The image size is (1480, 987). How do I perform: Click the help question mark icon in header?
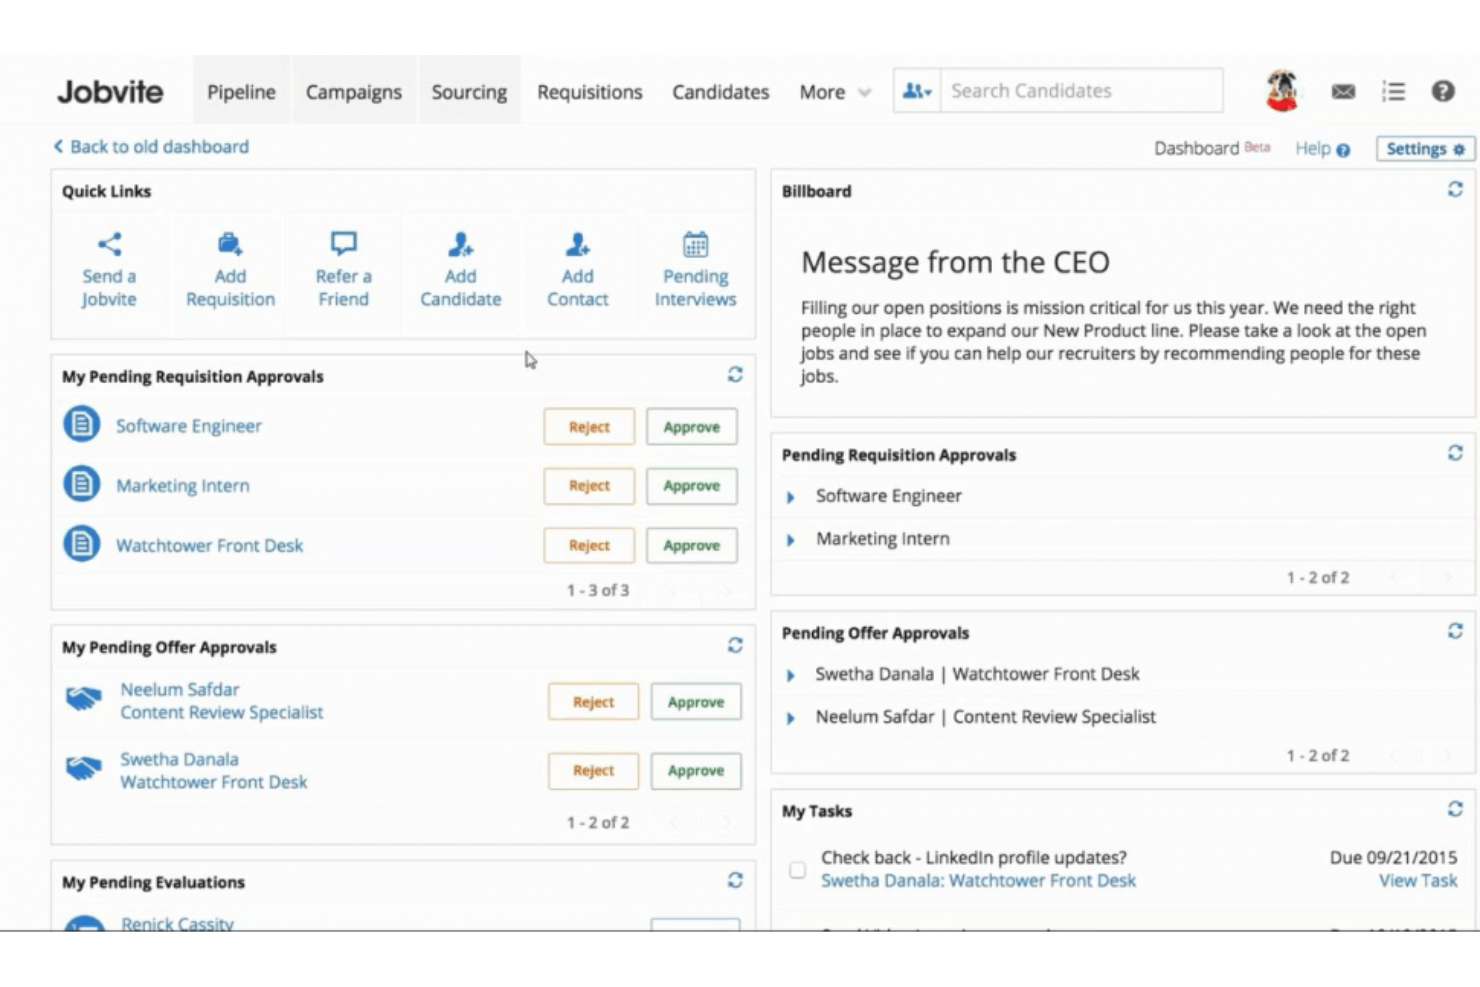point(1442,92)
